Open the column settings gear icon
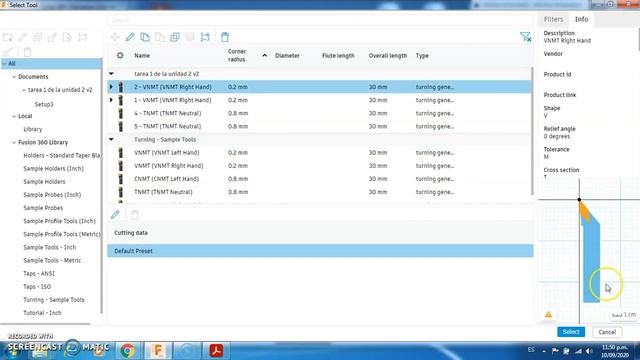The width and height of the screenshot is (640, 360). point(120,55)
